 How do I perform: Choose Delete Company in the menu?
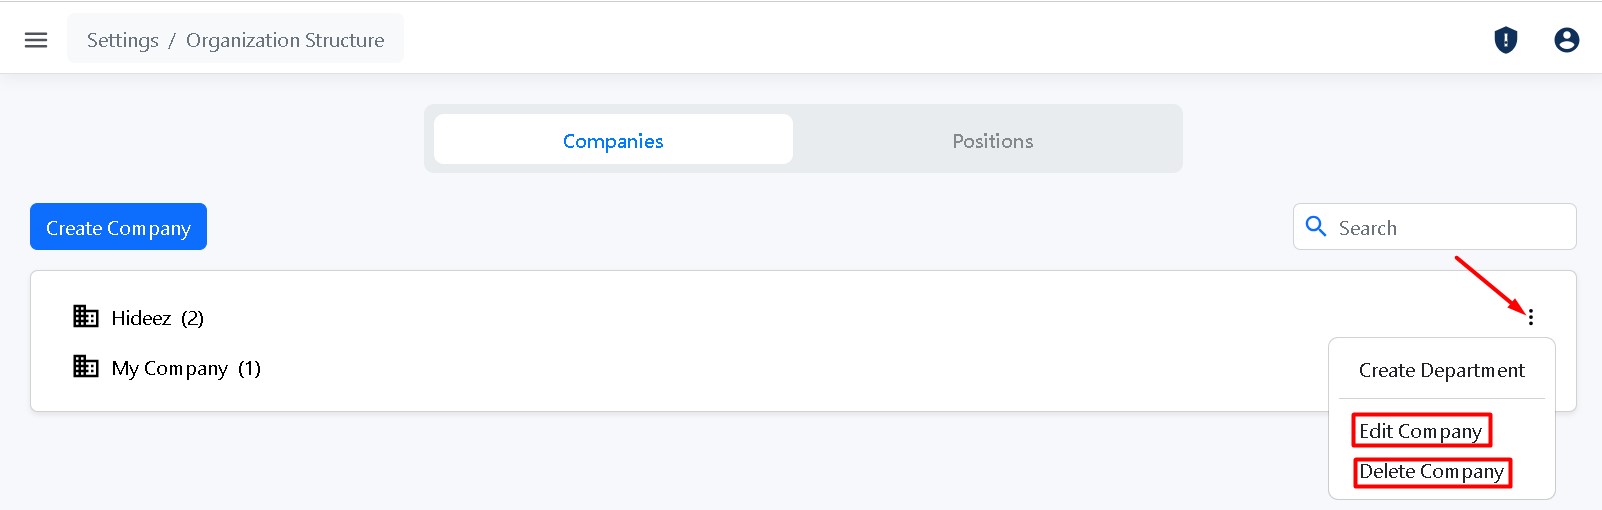coord(1431,472)
